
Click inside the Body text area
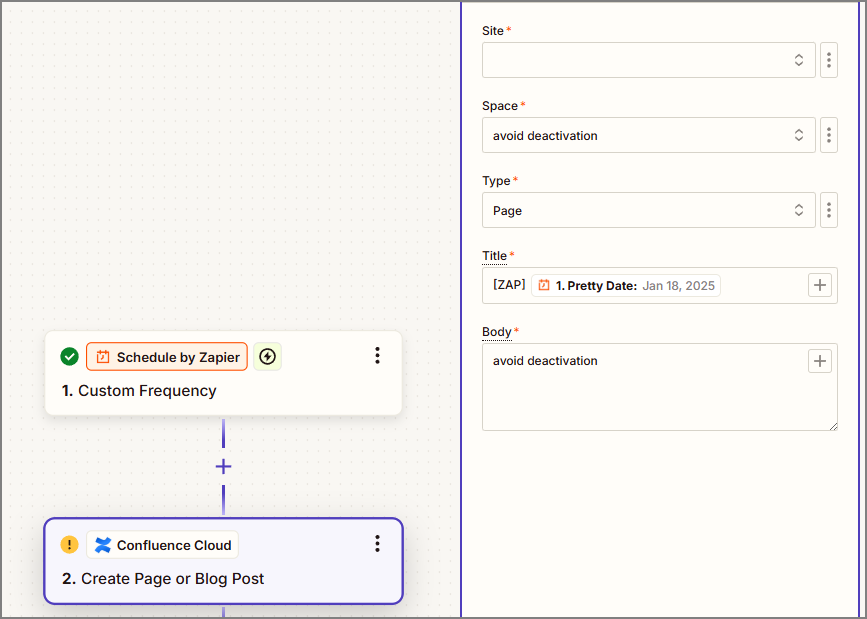(x=660, y=387)
